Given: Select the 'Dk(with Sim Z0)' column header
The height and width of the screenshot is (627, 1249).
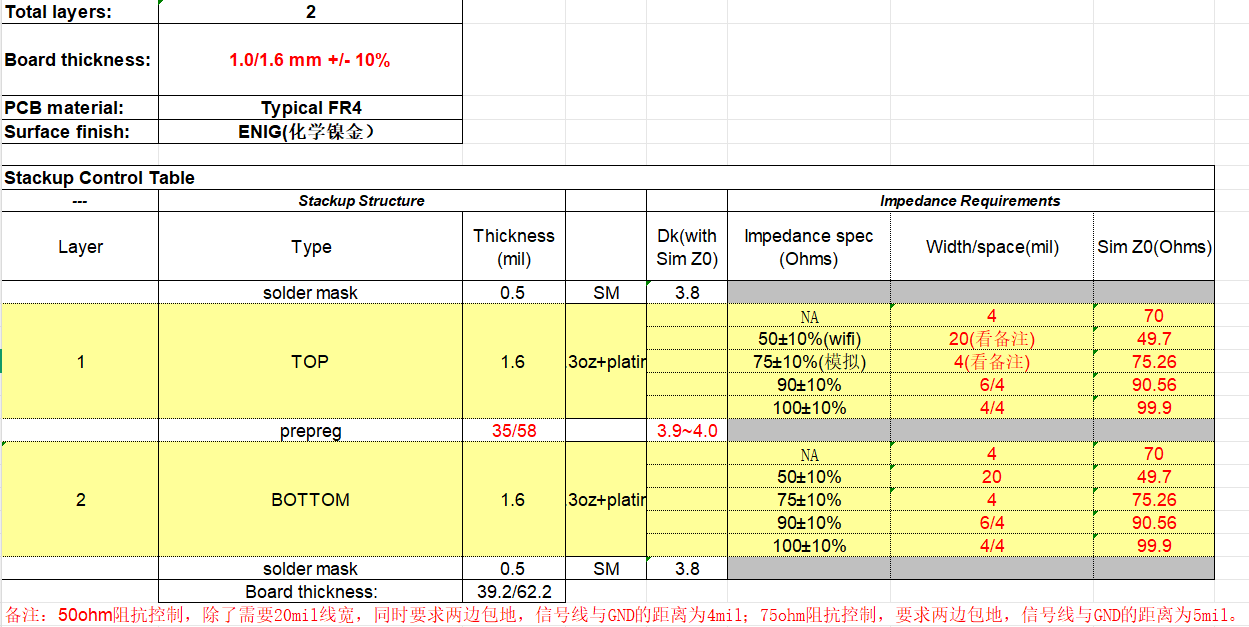Looking at the screenshot, I should [x=686, y=247].
